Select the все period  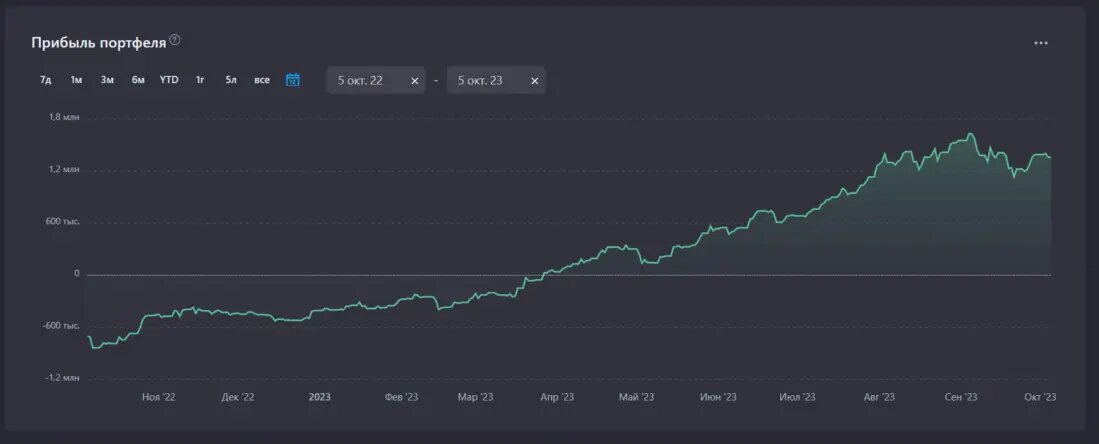pos(262,80)
